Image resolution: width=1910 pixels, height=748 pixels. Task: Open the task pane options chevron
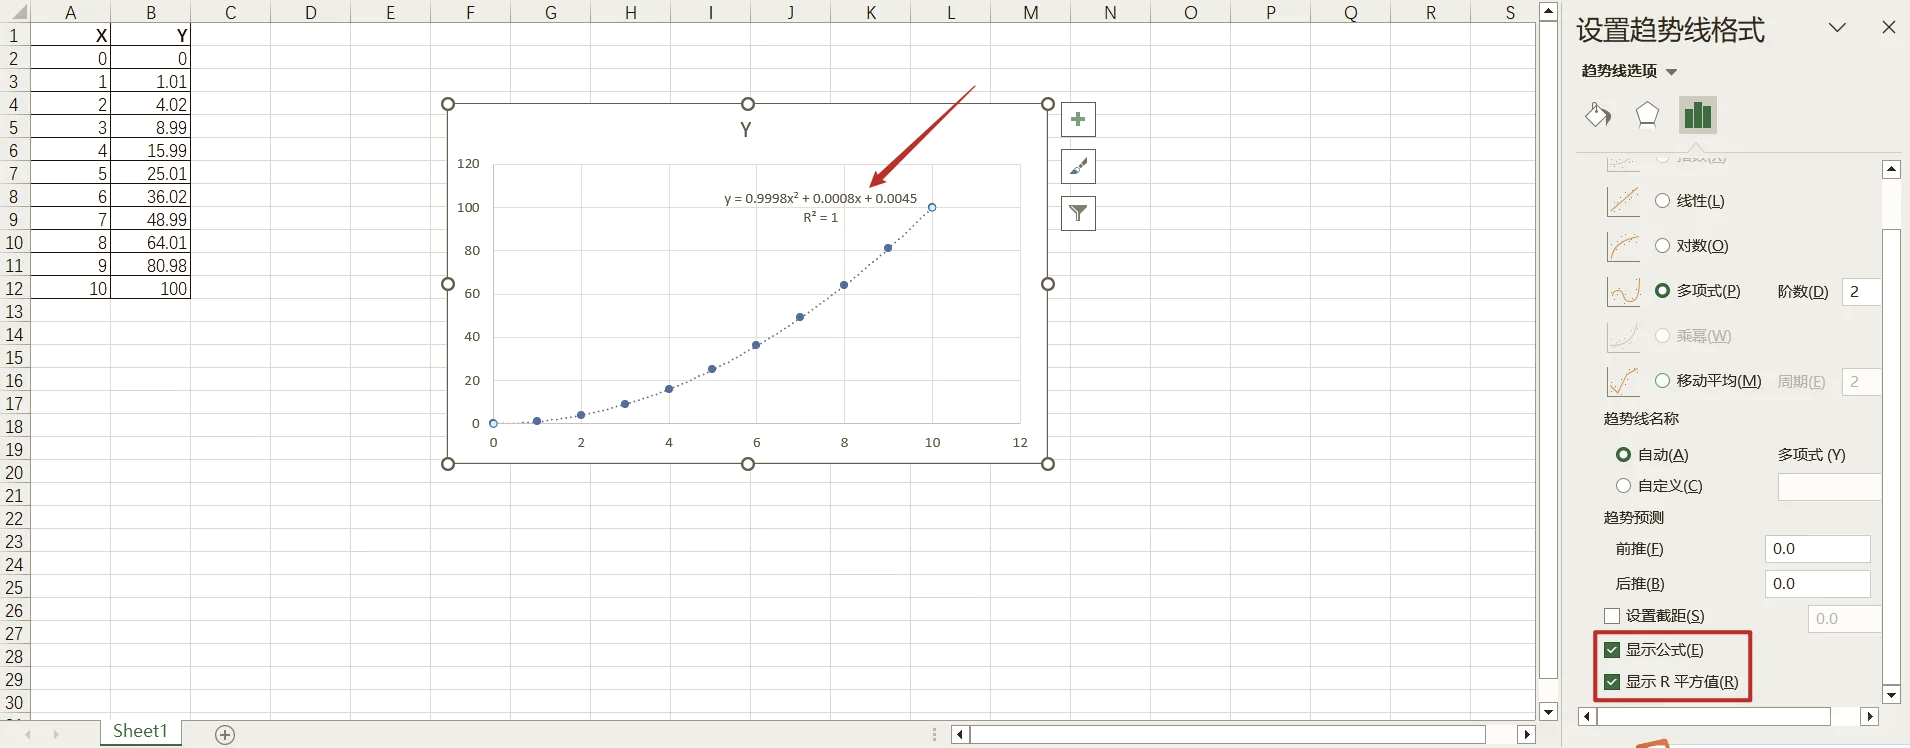pos(1838,27)
